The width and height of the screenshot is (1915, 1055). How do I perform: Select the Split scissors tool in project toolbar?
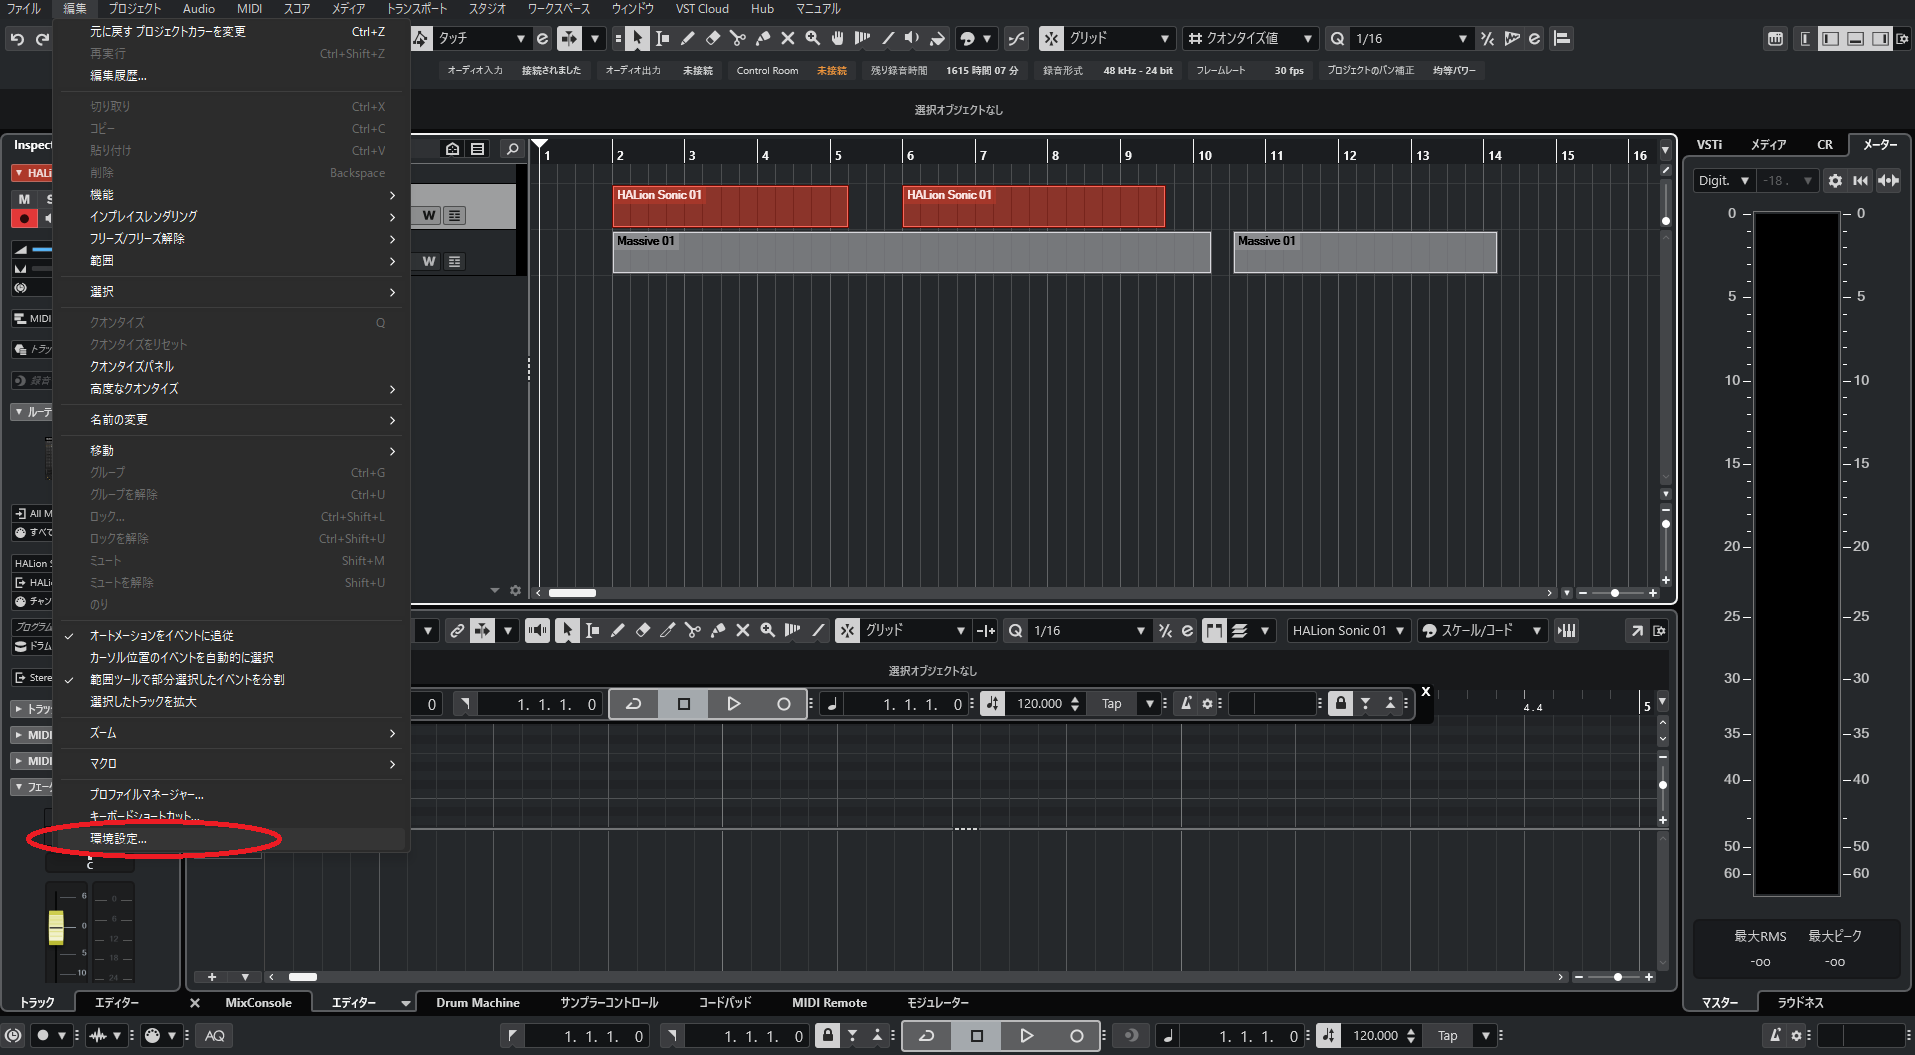(x=737, y=38)
